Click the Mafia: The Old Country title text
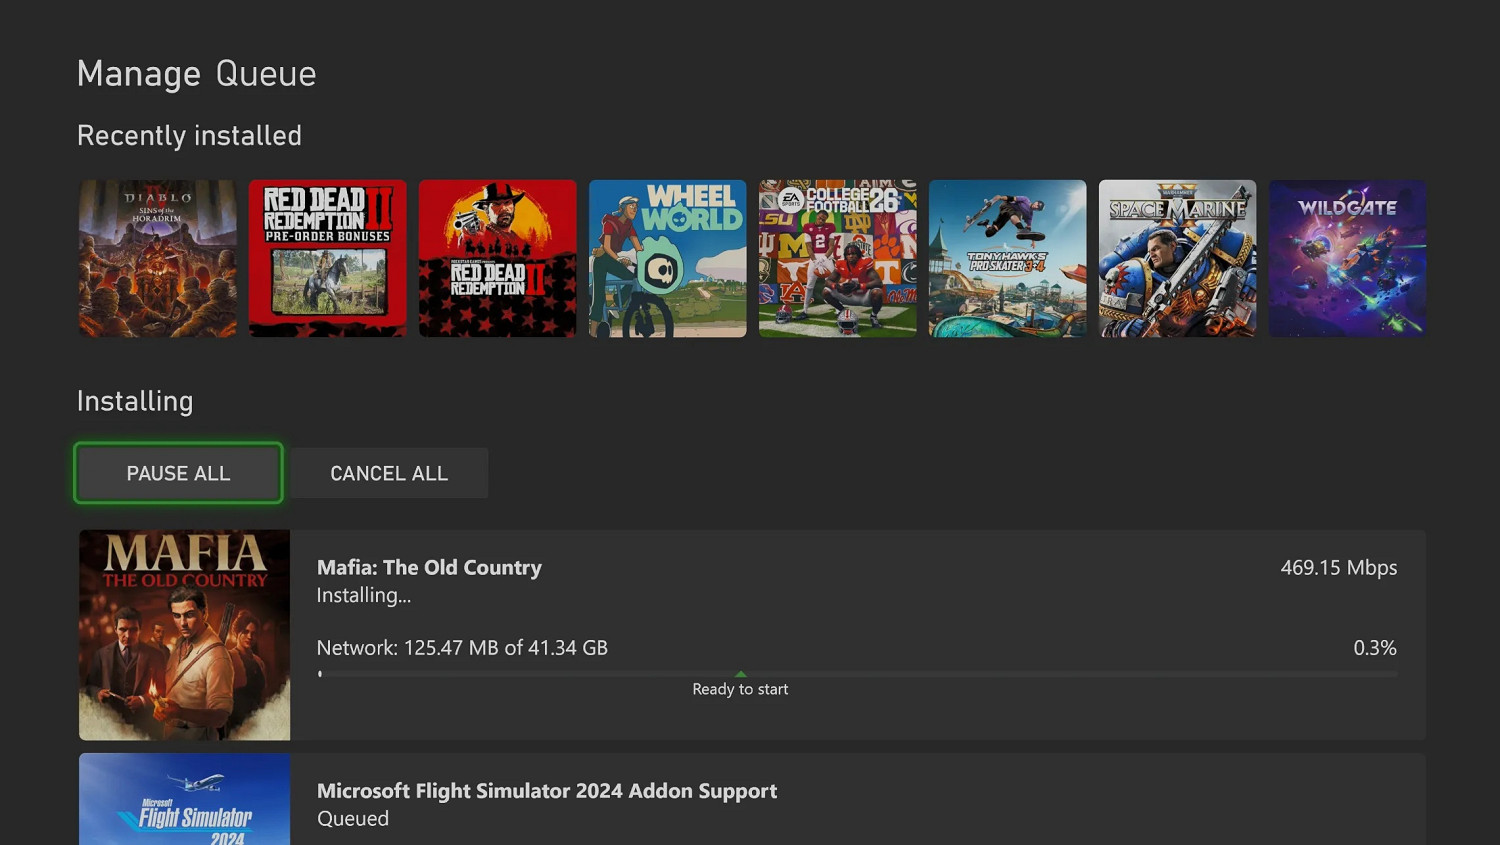 429,567
